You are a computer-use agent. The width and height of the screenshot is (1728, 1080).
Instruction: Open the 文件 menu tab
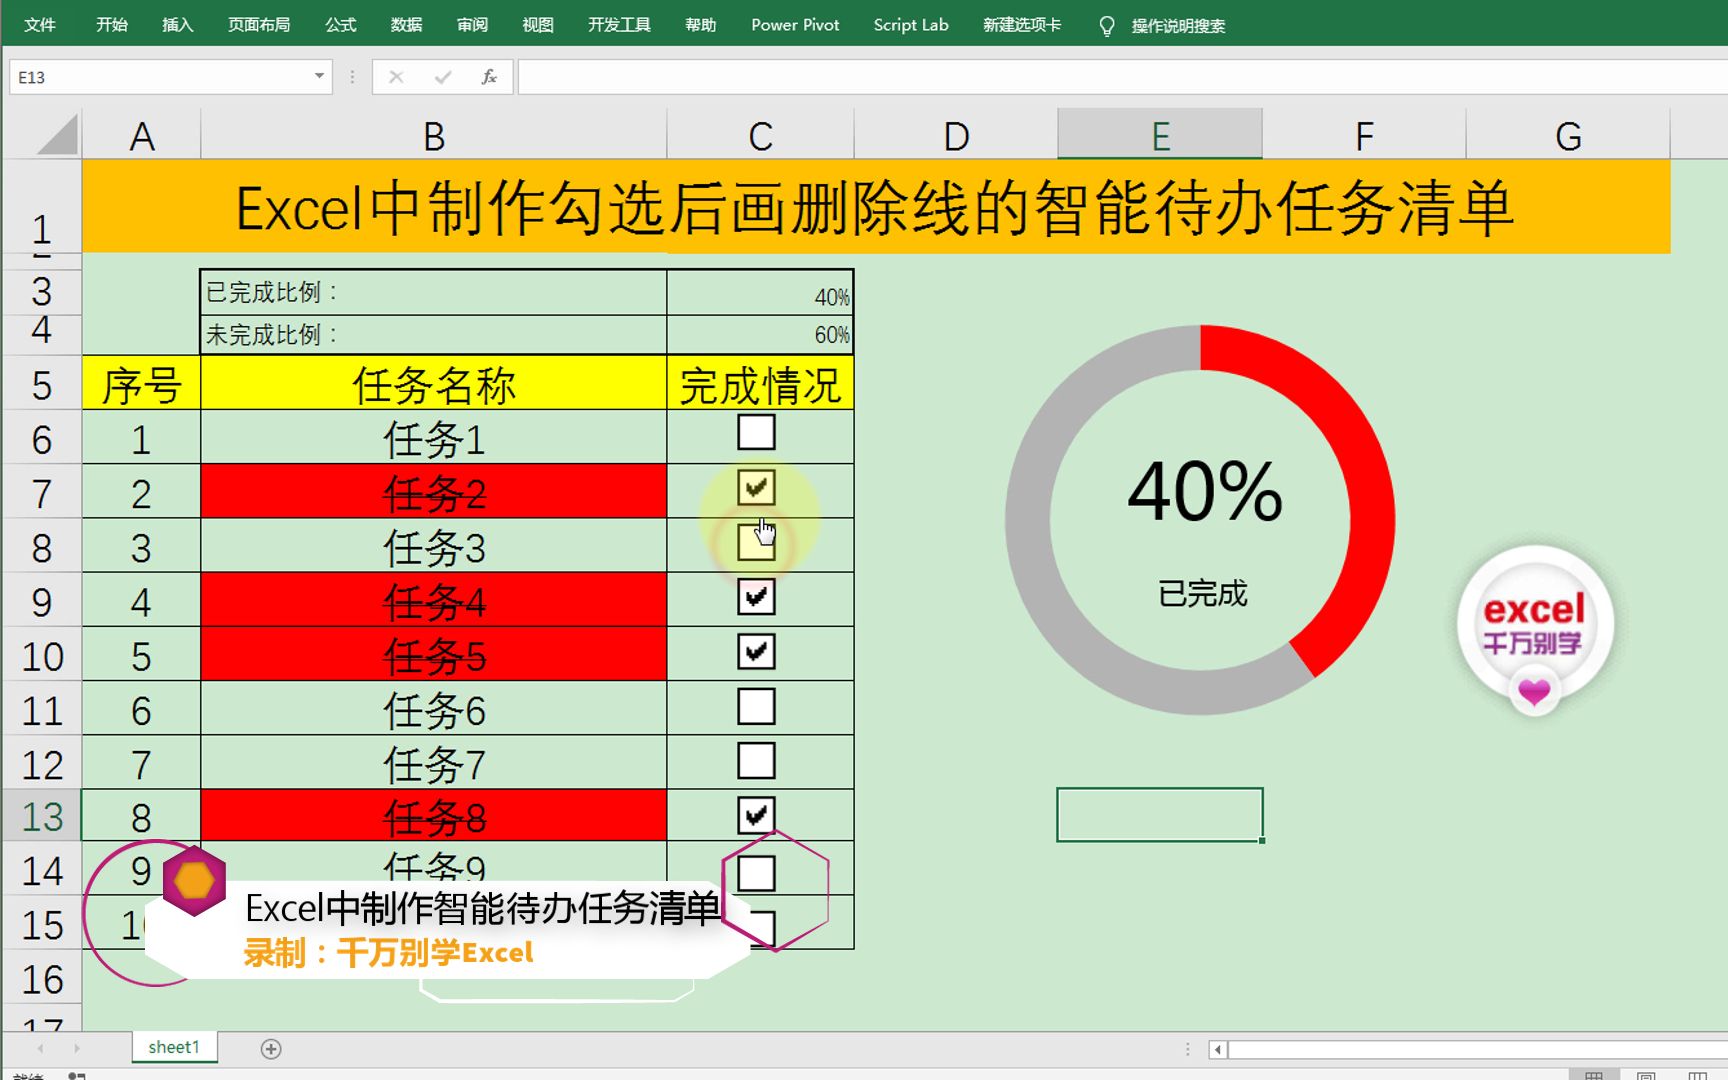pyautogui.click(x=39, y=25)
